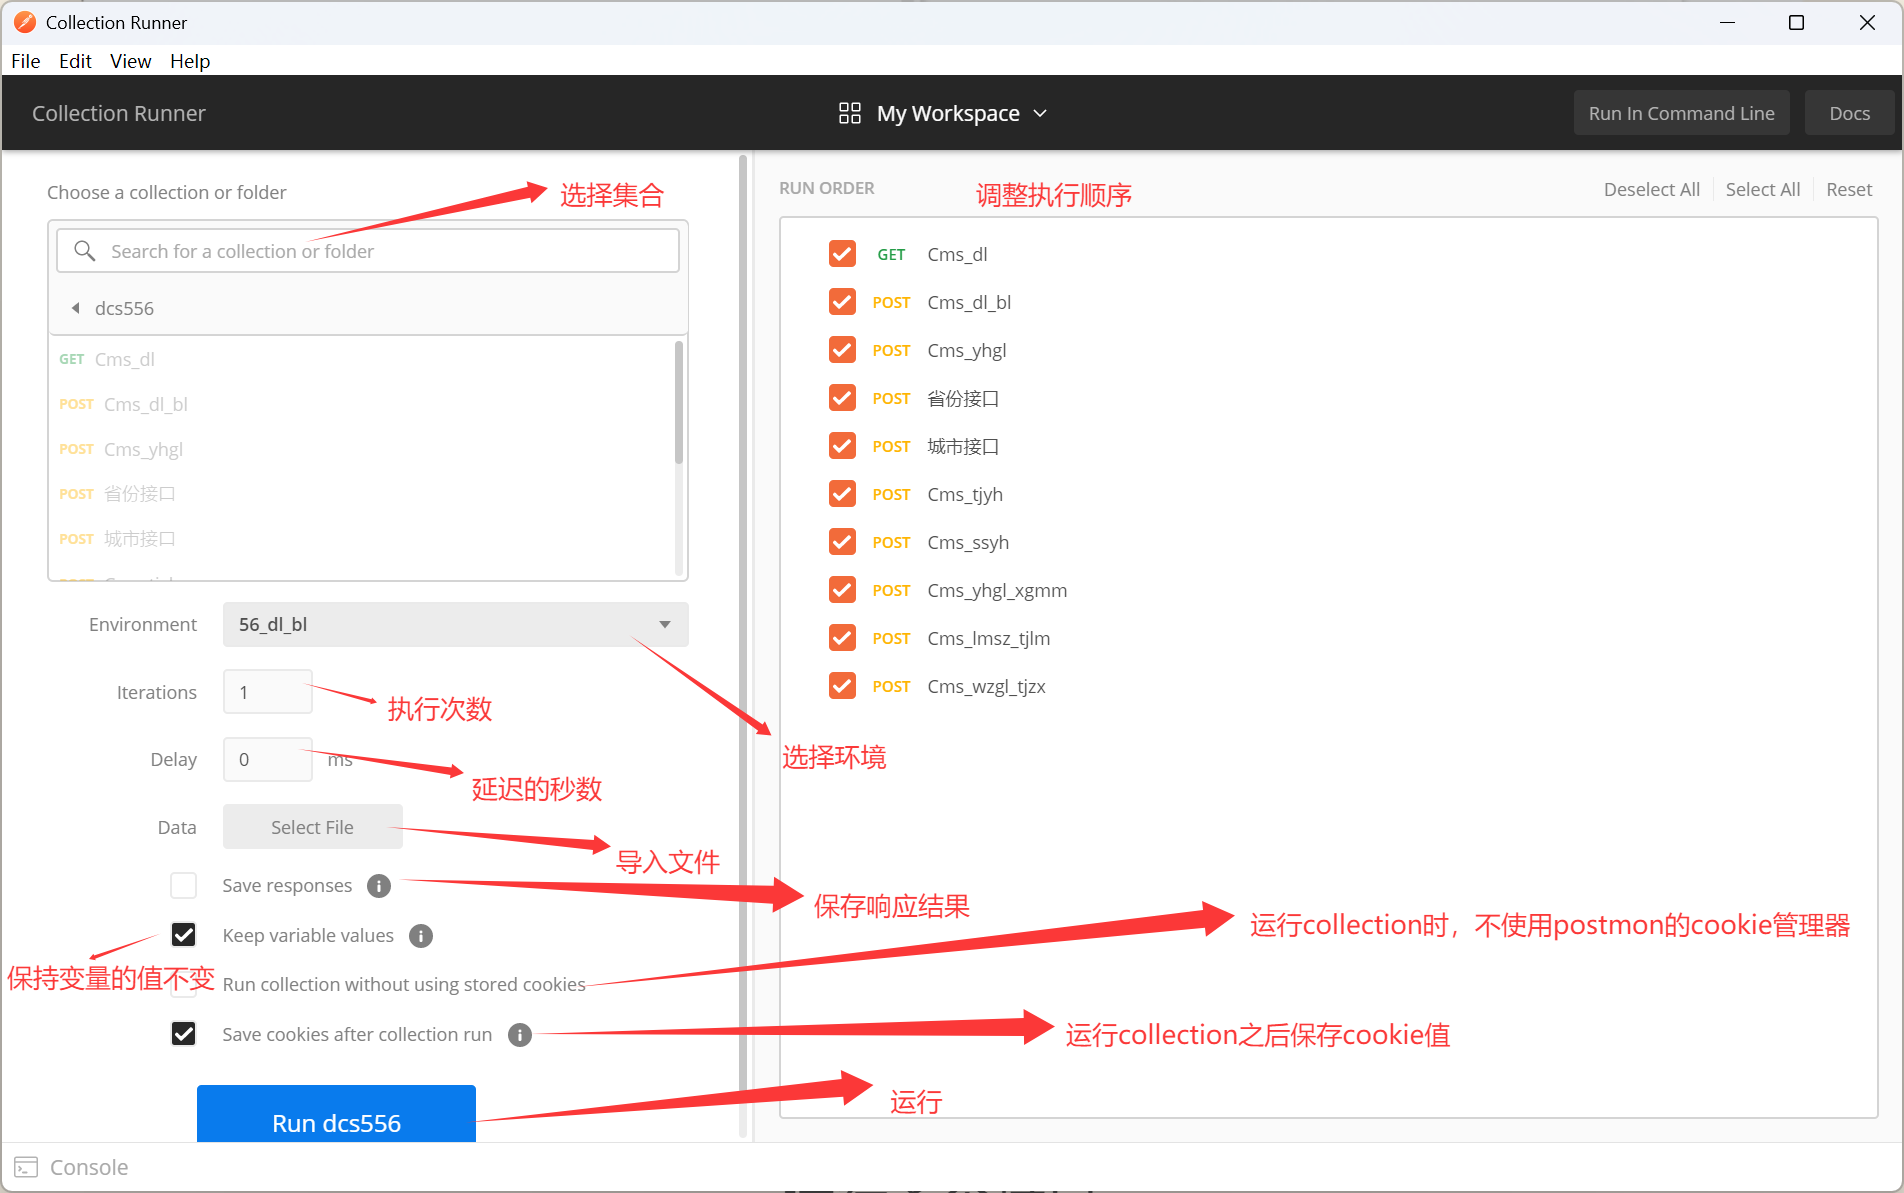
Task: Click the Postman logo icon in title bar
Action: [25, 22]
